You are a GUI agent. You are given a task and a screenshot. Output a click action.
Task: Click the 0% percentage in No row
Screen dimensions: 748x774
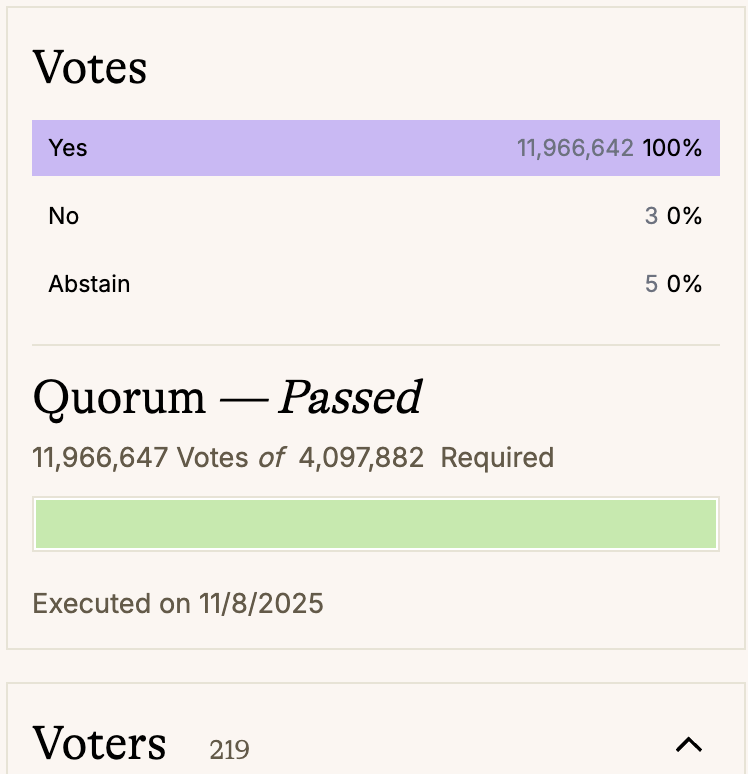click(685, 216)
